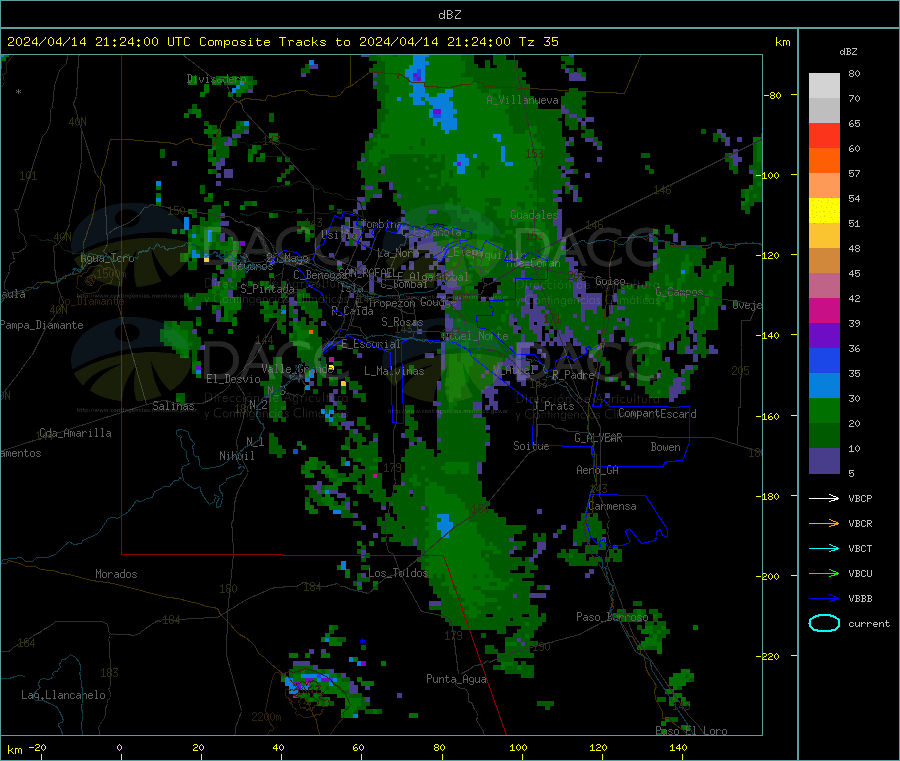900x761 pixels.
Task: Pick the bright yellow swatch in the dBZ scale
Action: [x=824, y=211]
